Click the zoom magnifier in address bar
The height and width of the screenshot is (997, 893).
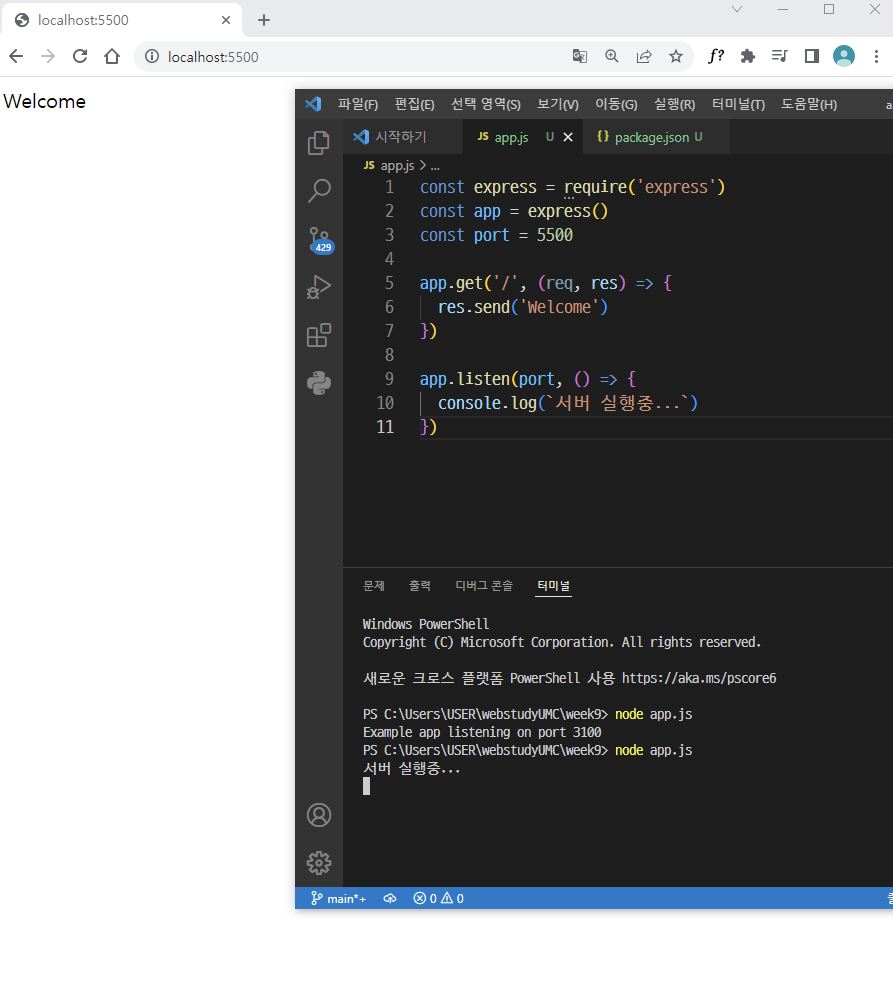coord(612,57)
